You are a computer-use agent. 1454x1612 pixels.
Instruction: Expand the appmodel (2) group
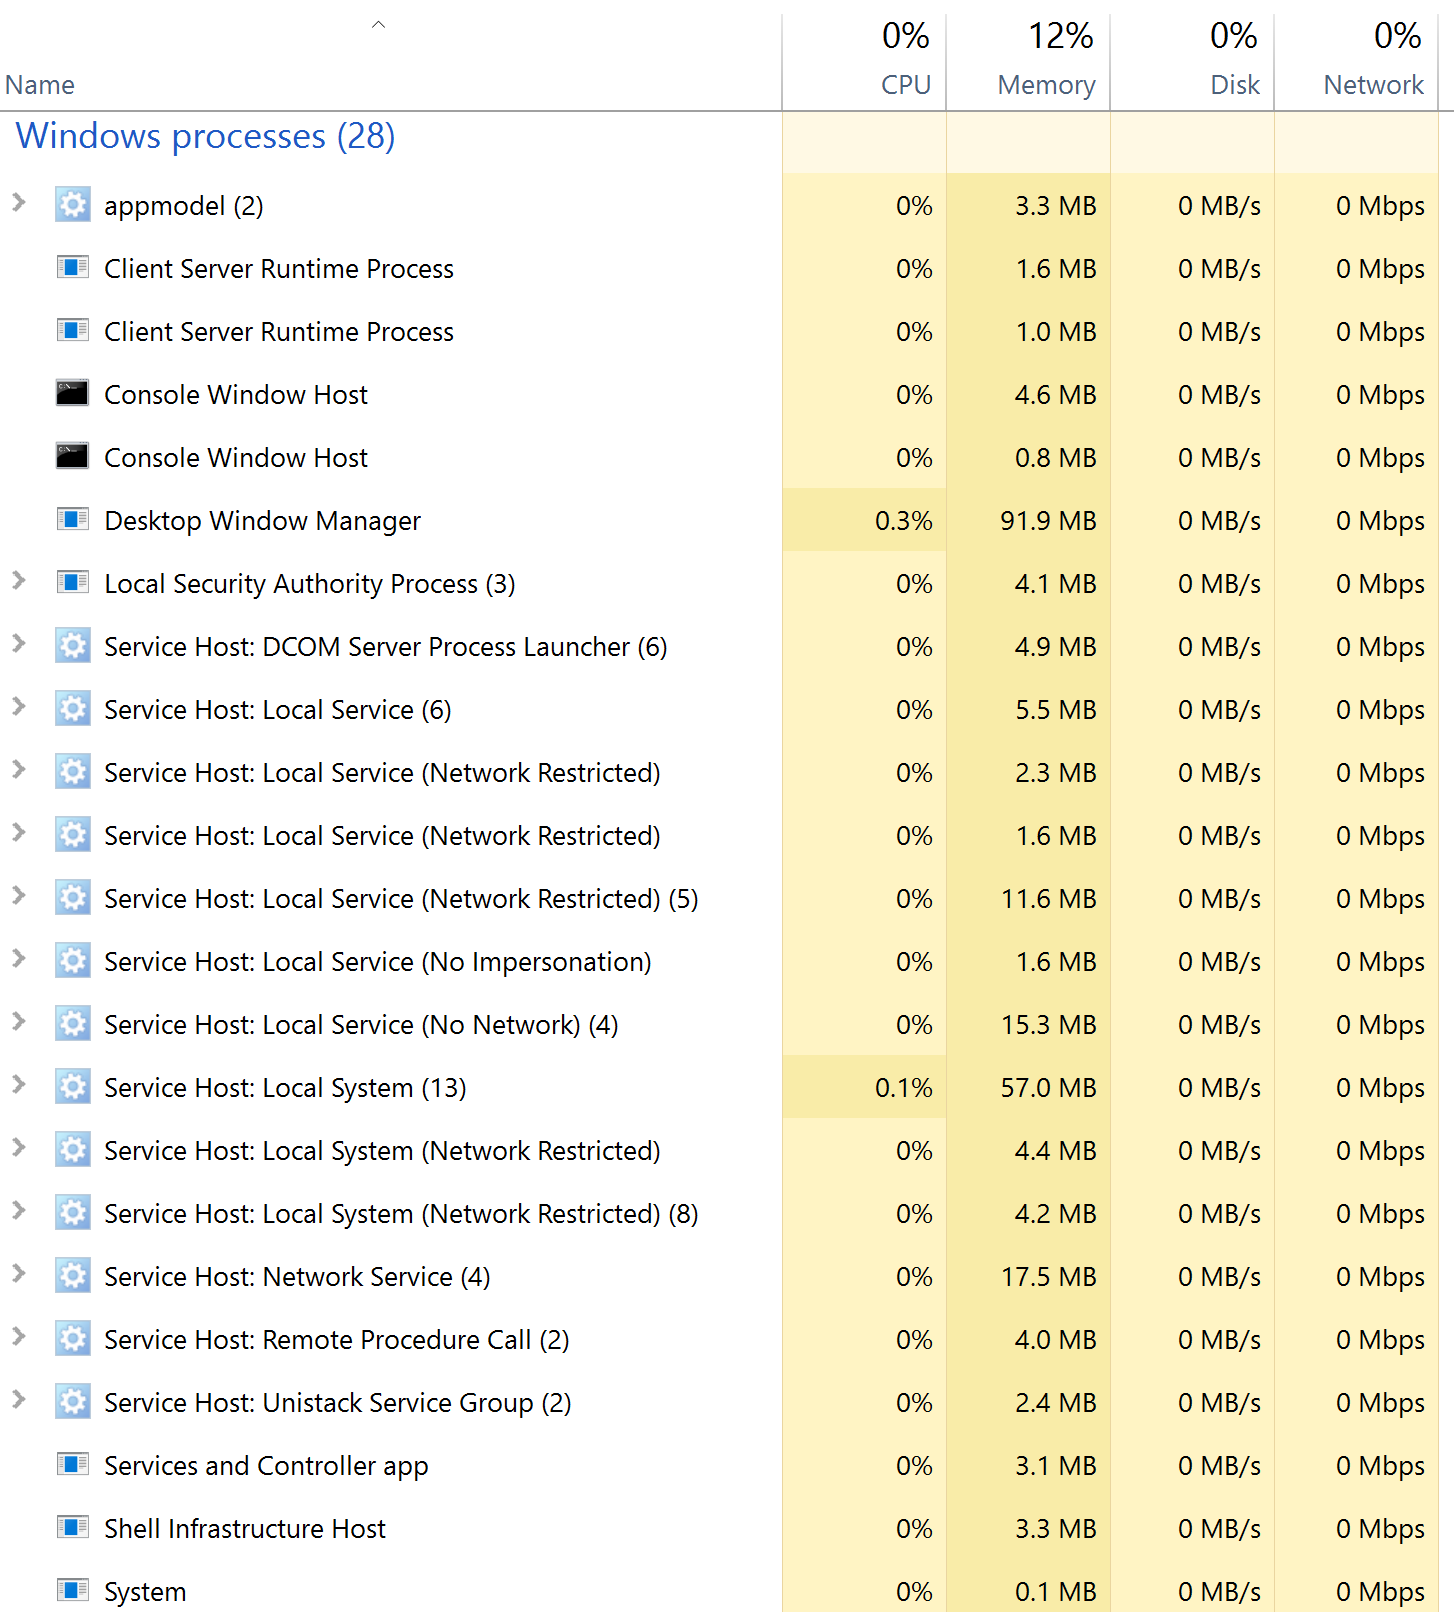pyautogui.click(x=19, y=203)
